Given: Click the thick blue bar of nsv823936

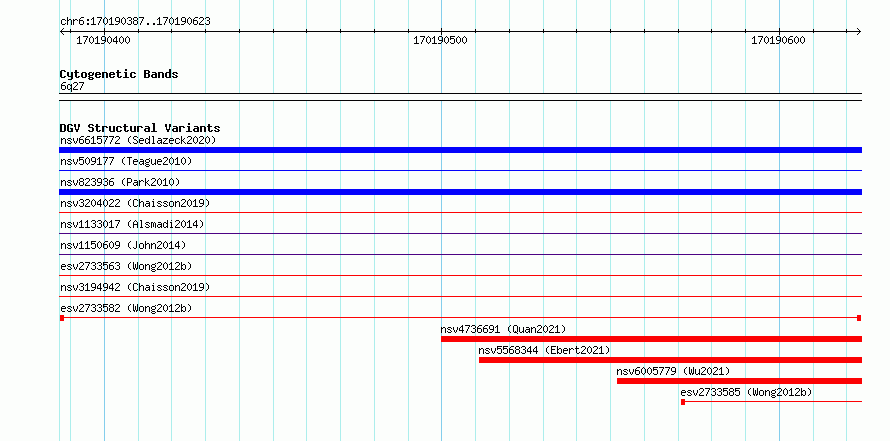Looking at the screenshot, I should pyautogui.click(x=460, y=192).
